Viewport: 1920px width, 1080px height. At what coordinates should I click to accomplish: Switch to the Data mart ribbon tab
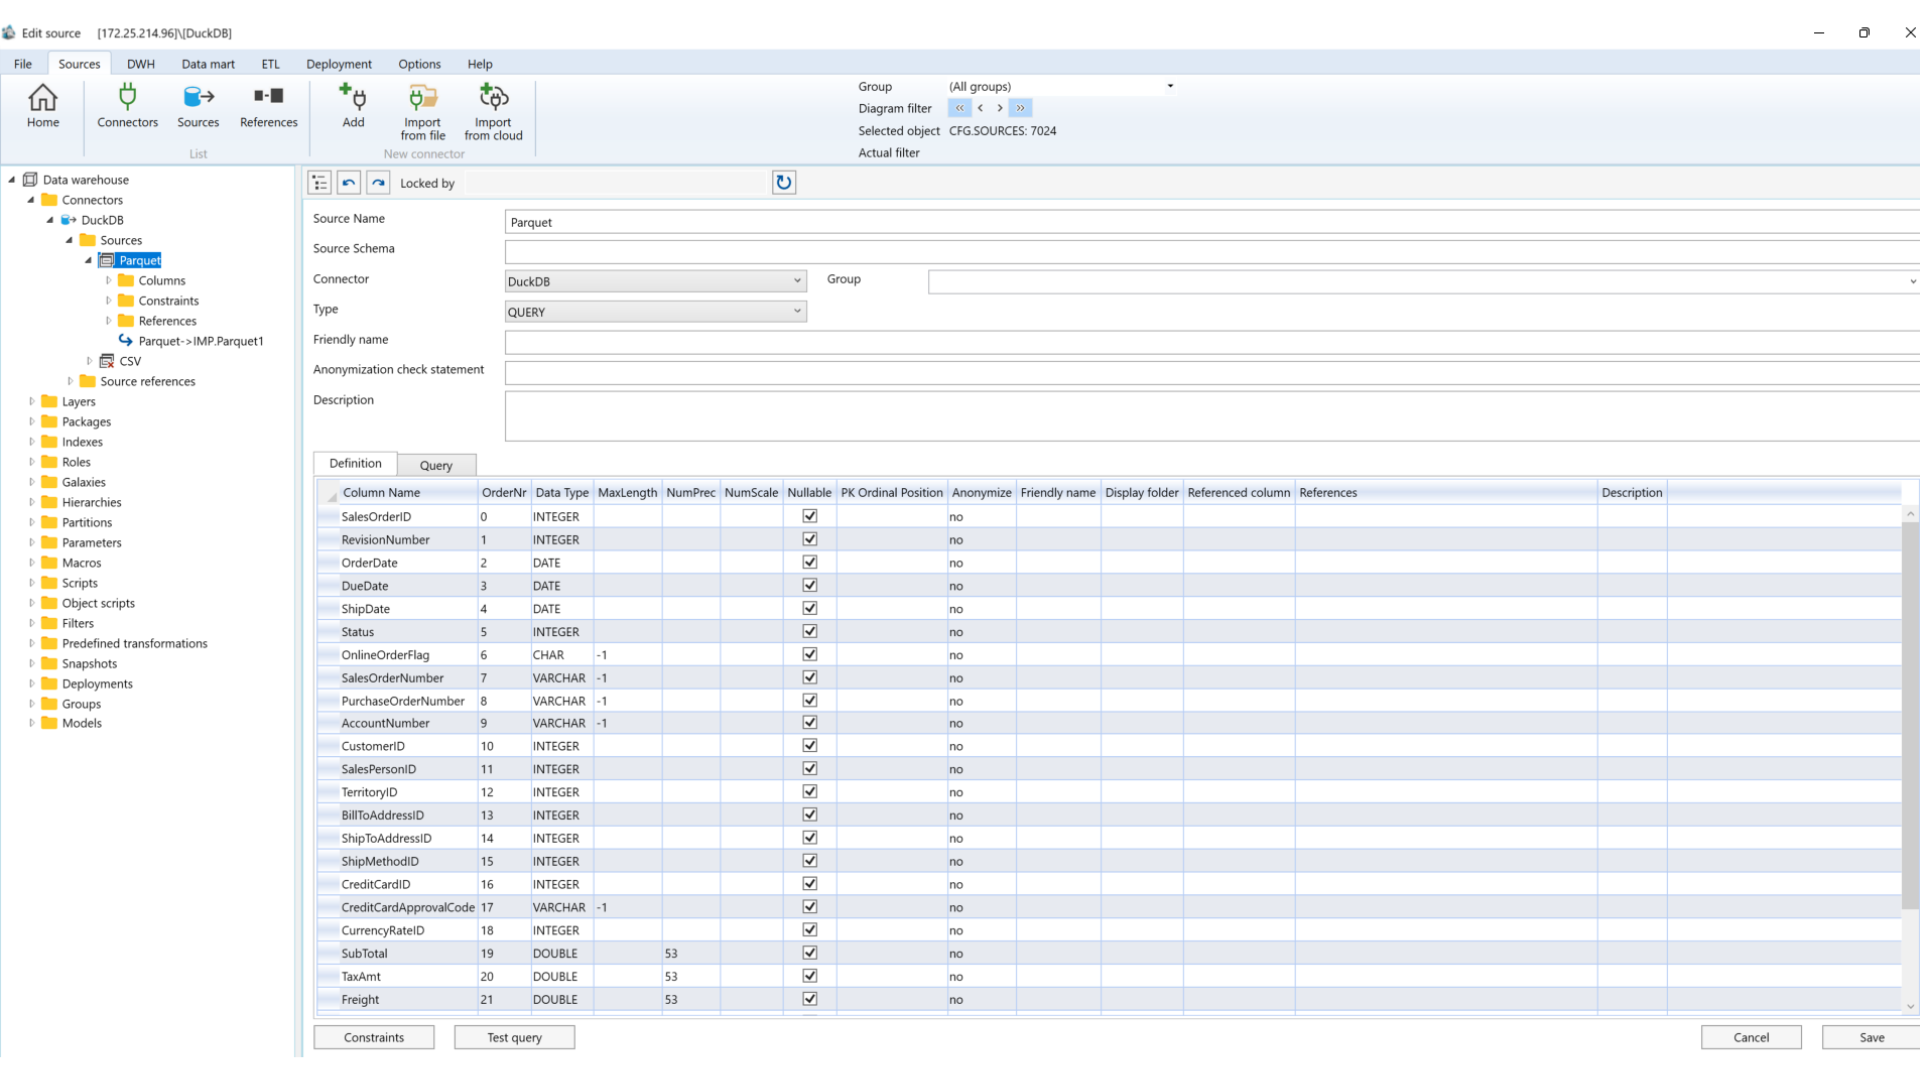(208, 64)
